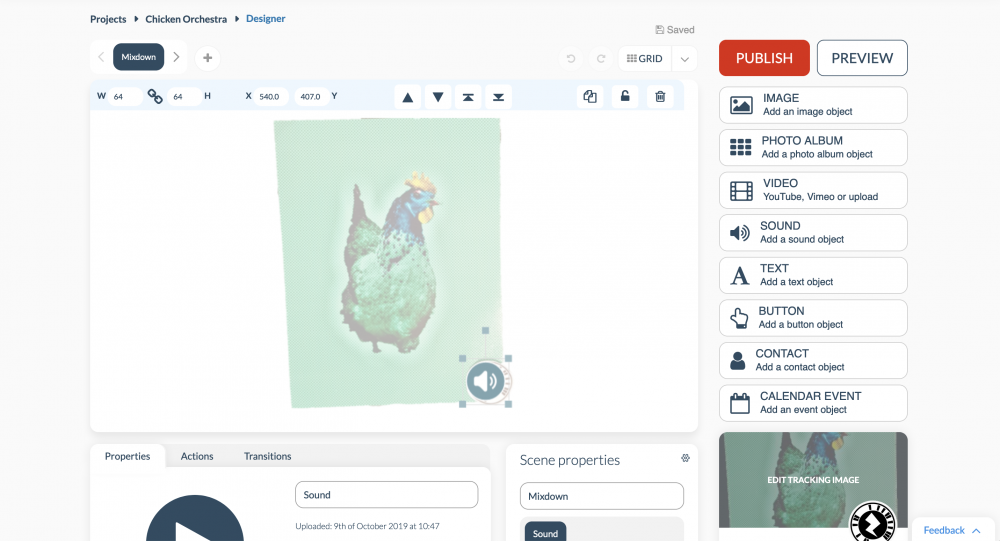This screenshot has height=541, width=1000.
Task: Click the send to back icon
Action: coord(499,97)
